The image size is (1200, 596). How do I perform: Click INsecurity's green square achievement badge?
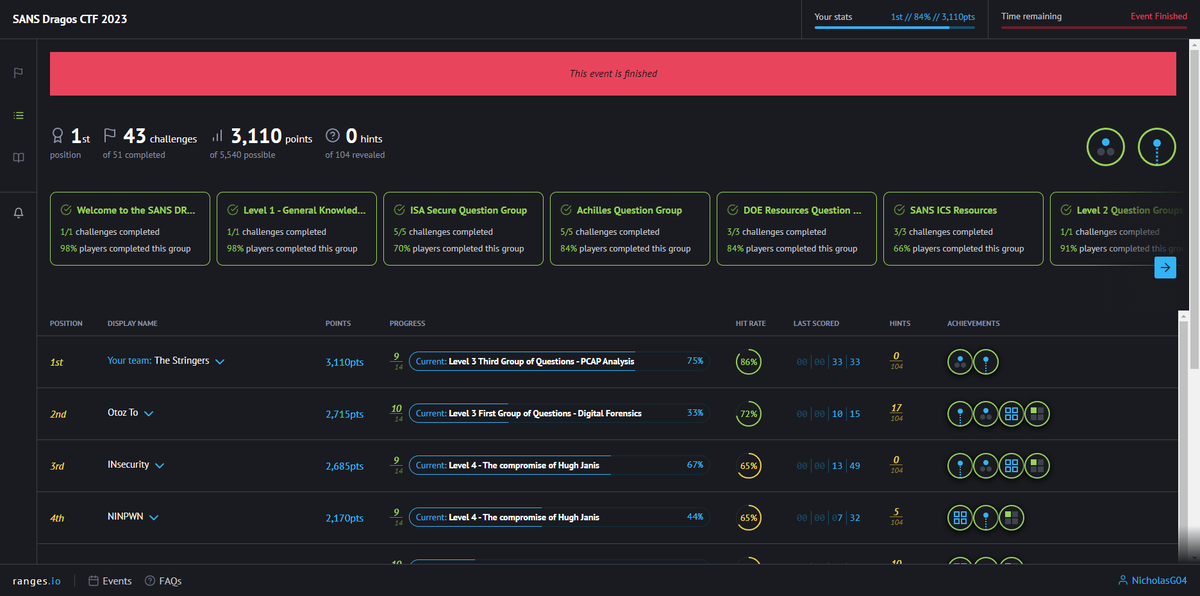click(x=1038, y=465)
